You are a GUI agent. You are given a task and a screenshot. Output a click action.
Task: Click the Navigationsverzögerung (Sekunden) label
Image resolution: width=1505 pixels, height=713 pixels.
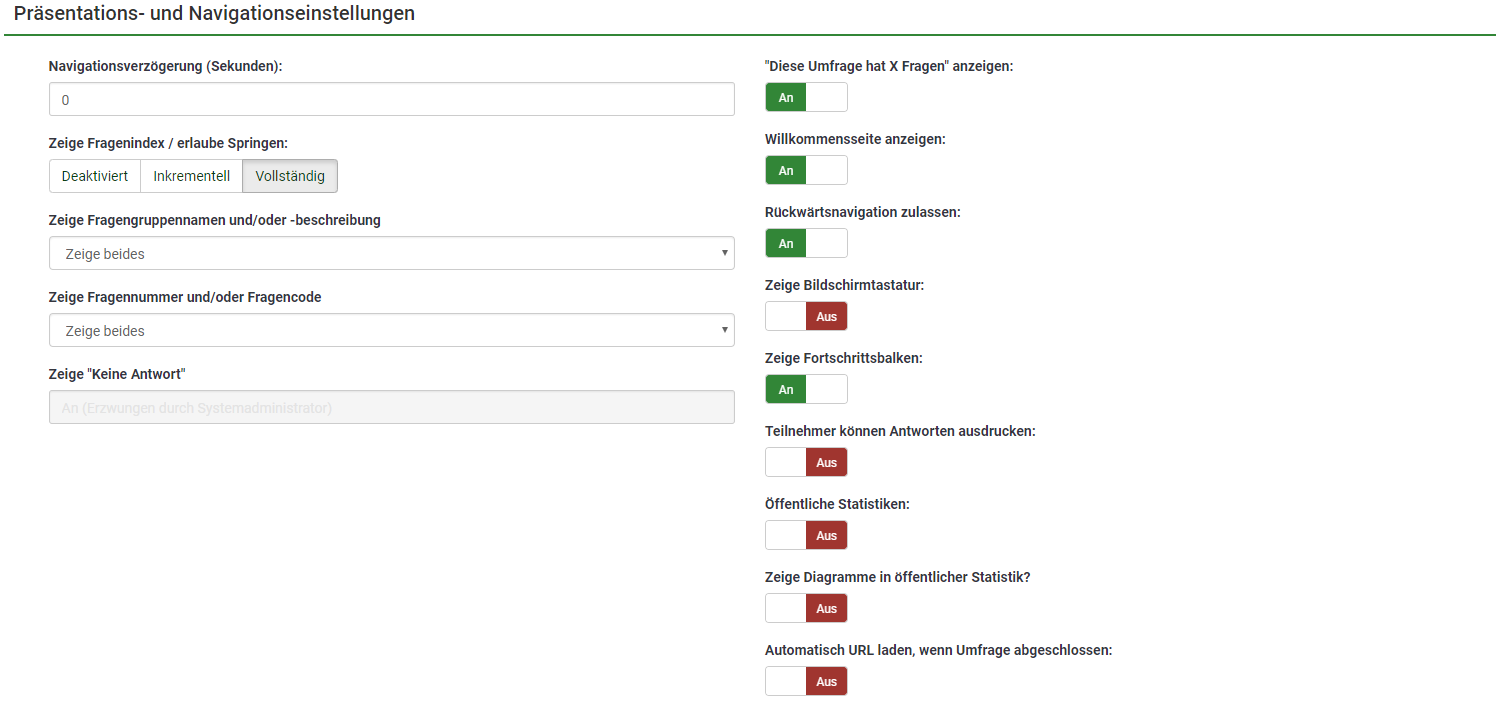click(165, 67)
